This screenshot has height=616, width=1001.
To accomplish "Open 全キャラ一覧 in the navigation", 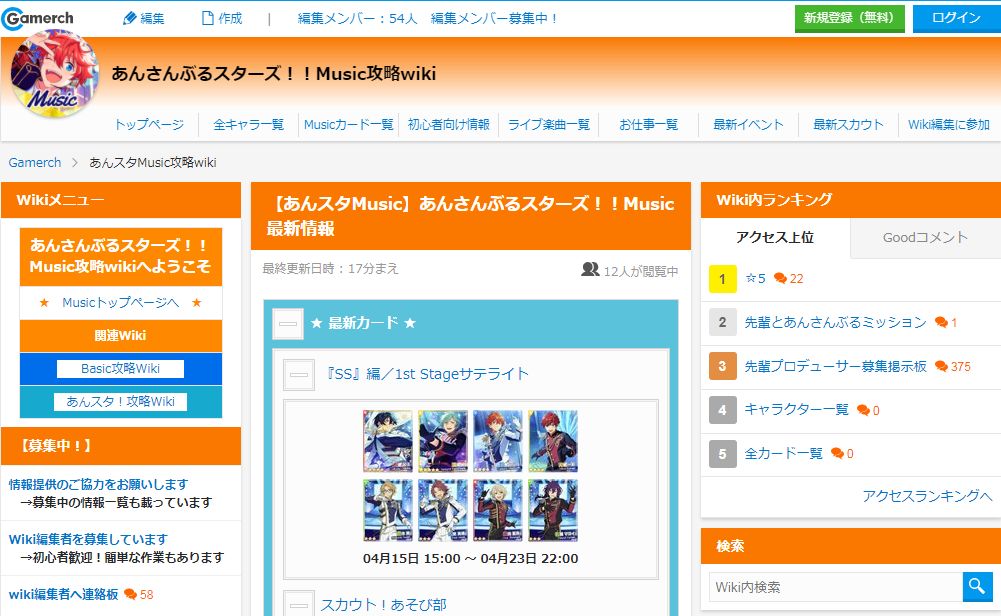I will (x=248, y=124).
